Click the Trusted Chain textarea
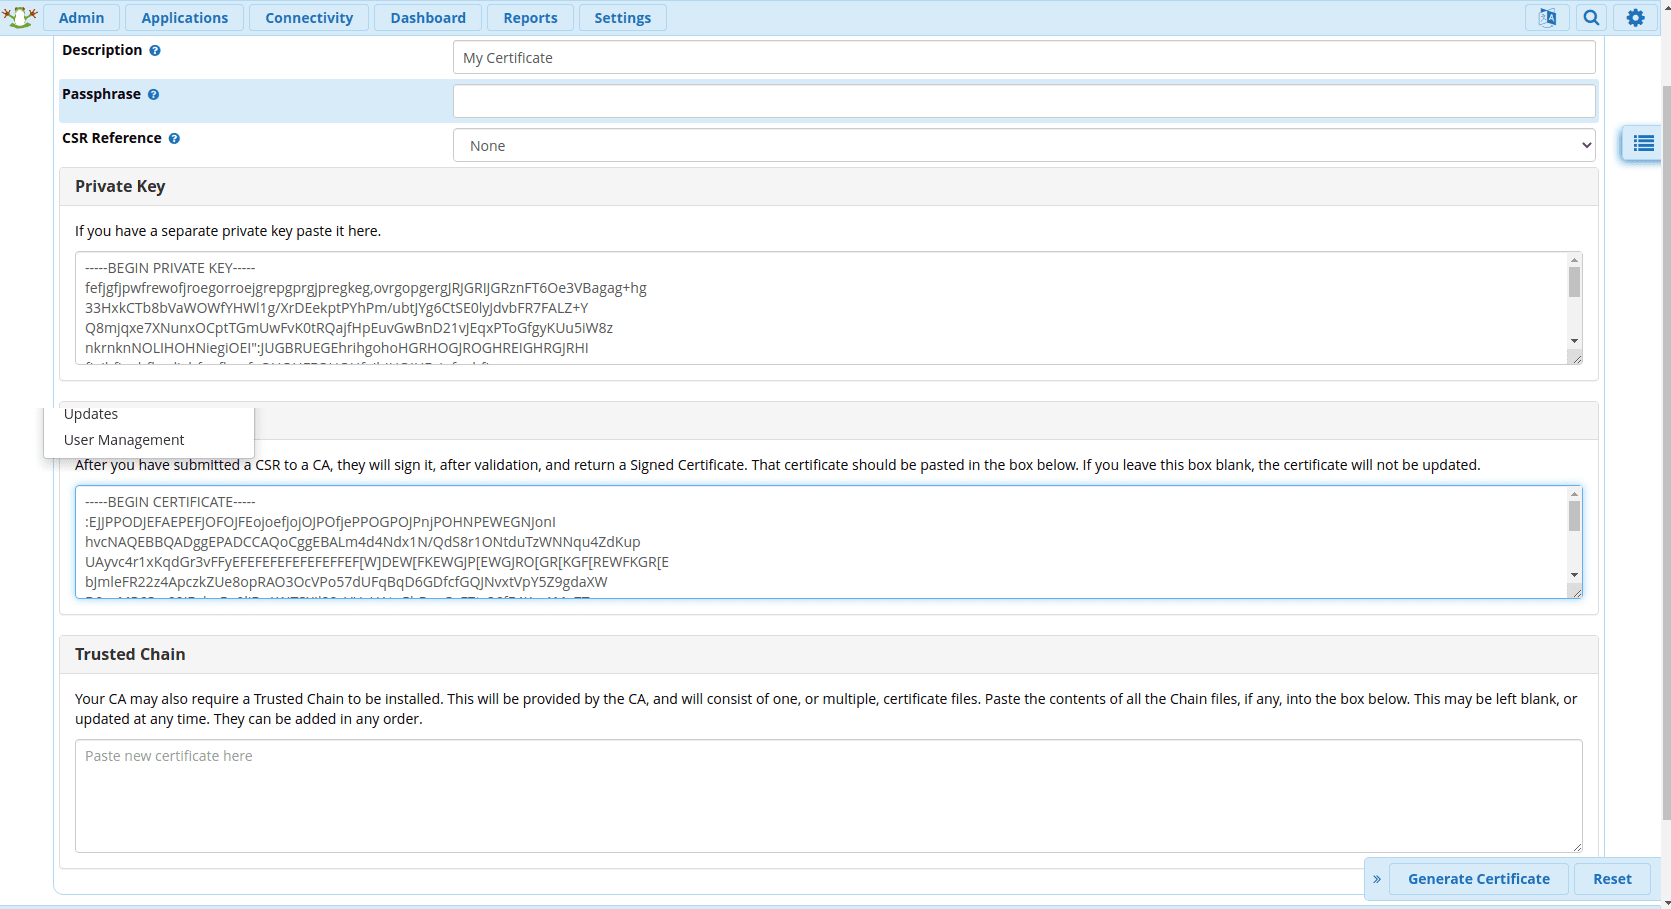 pos(828,796)
